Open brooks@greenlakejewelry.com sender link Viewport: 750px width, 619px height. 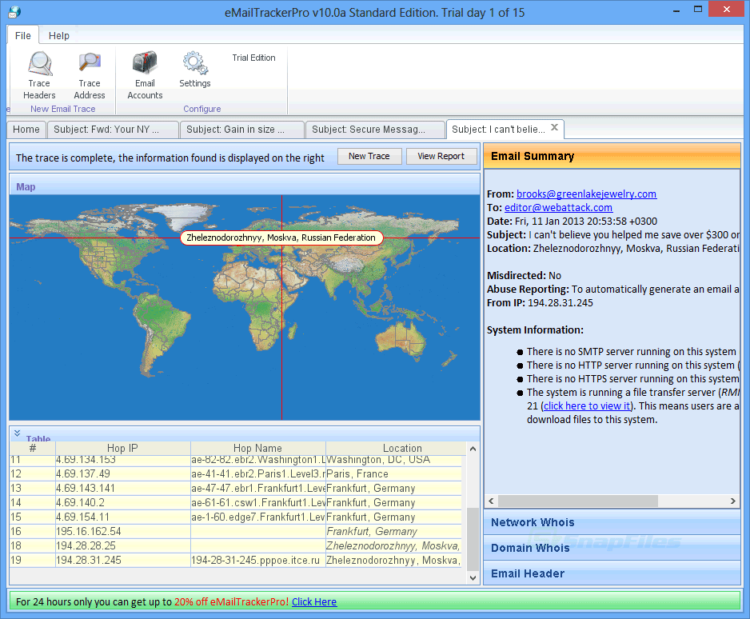click(x=586, y=194)
